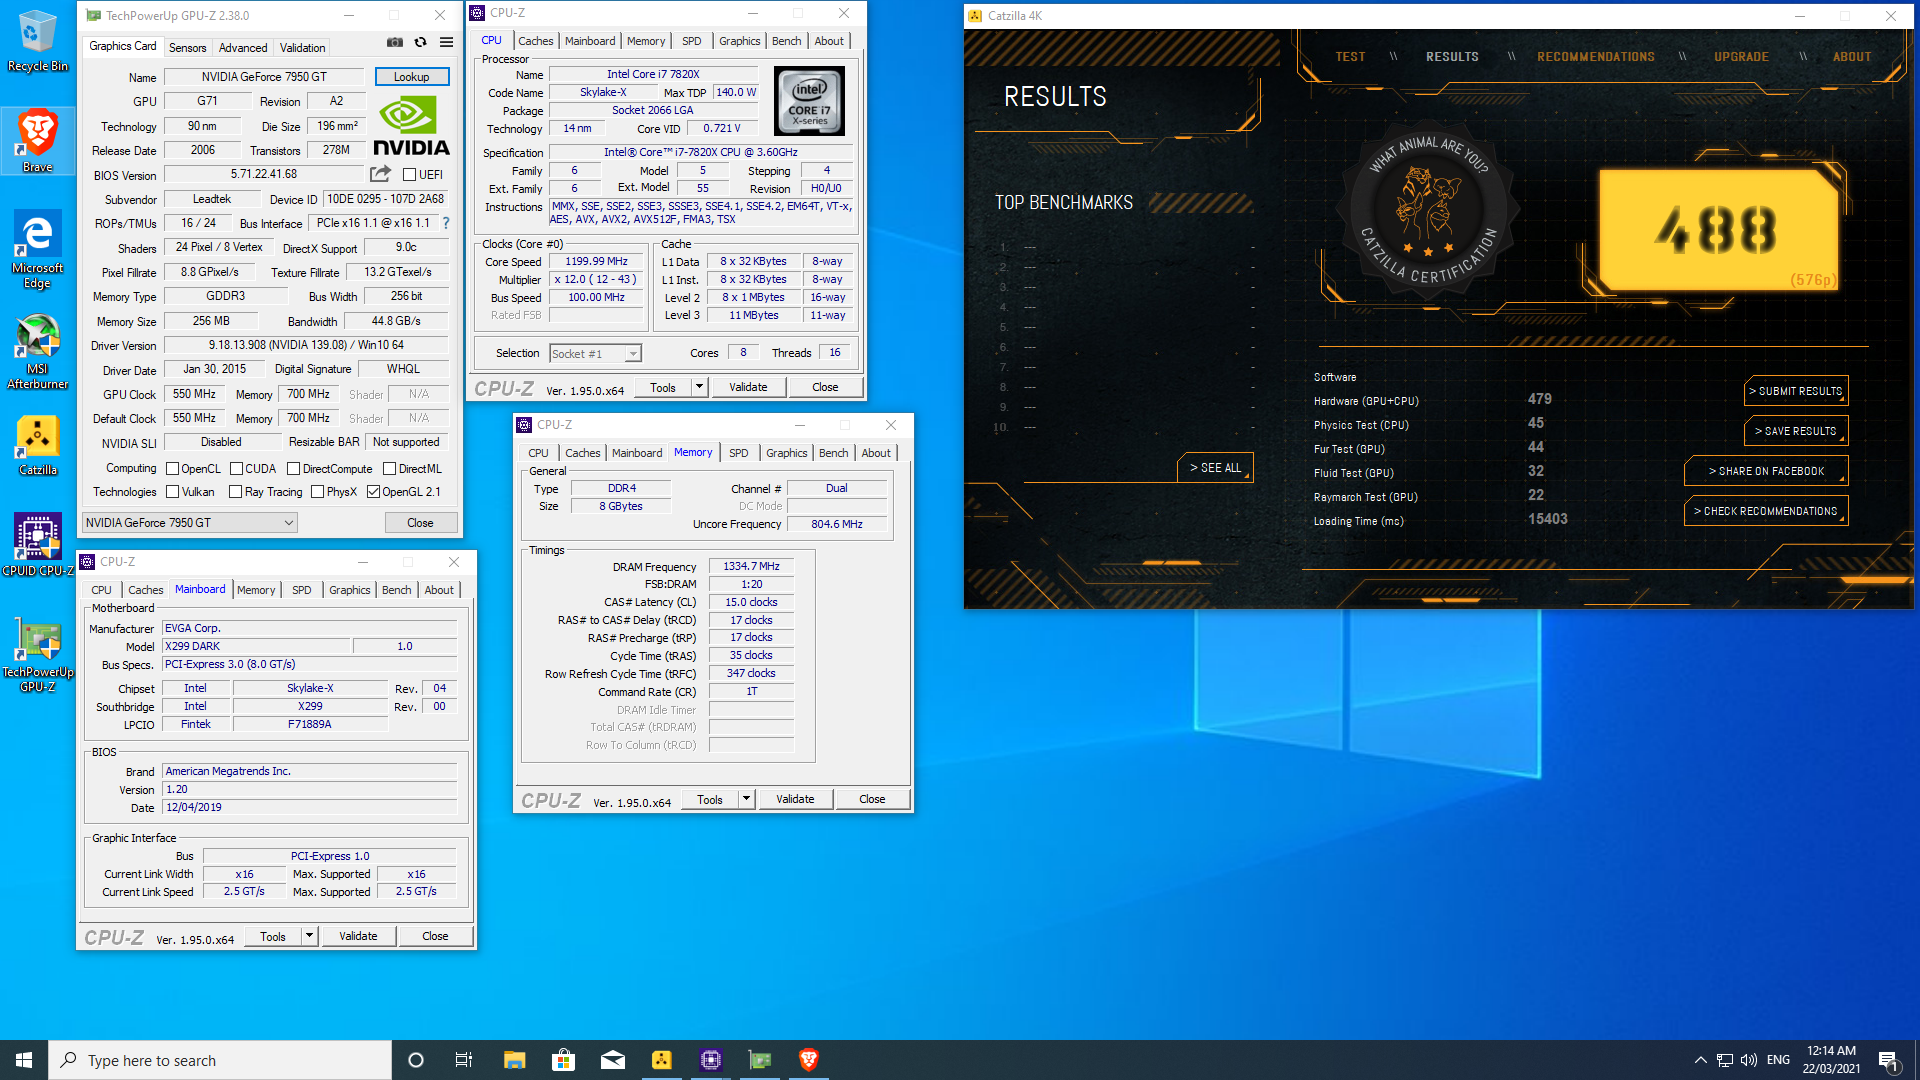Open the notification center icon
This screenshot has height=1080, width=1920.
point(1888,1060)
